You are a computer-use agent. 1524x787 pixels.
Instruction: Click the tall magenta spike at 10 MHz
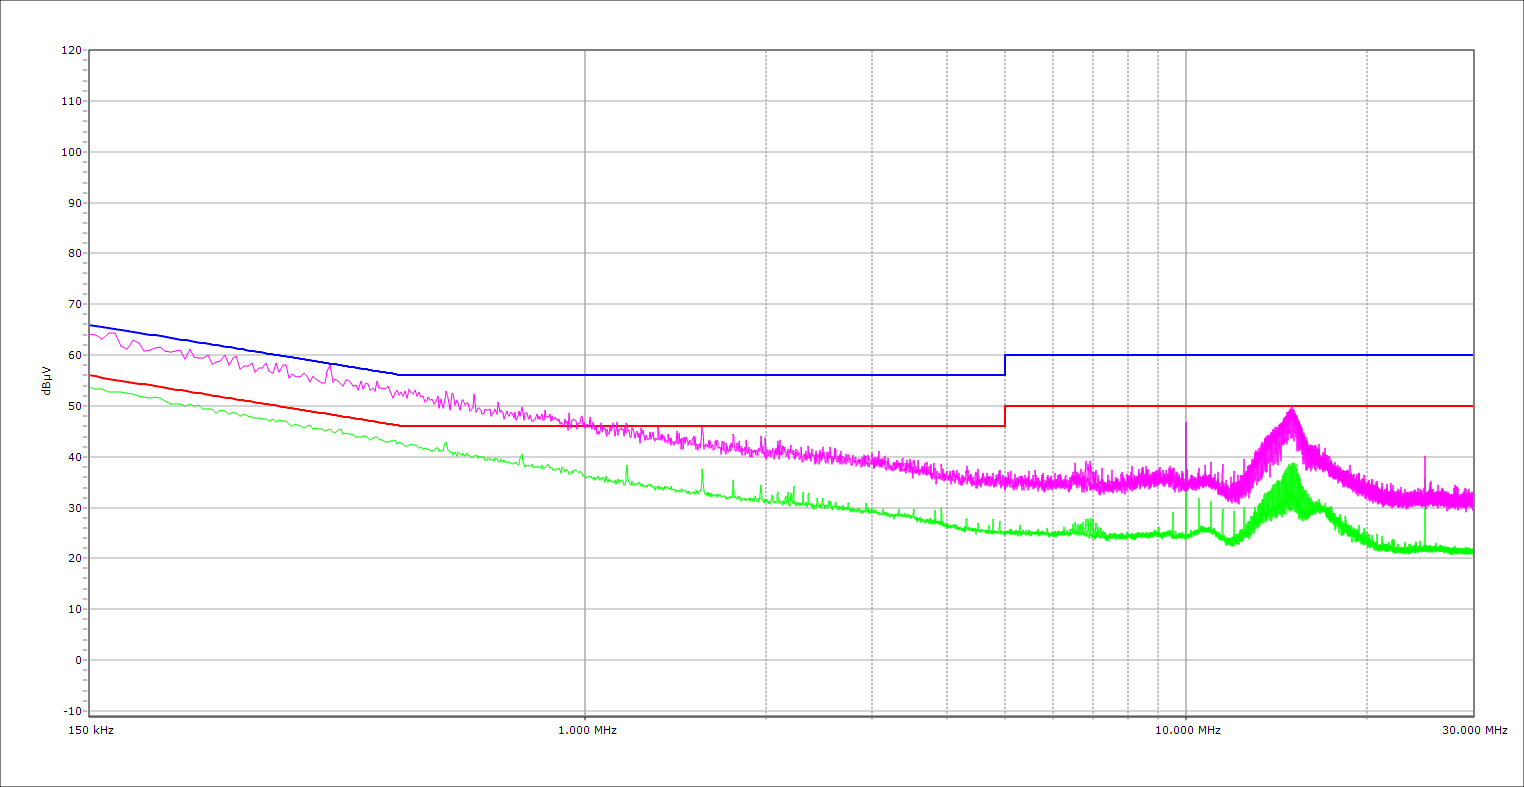pyautogui.click(x=1186, y=425)
